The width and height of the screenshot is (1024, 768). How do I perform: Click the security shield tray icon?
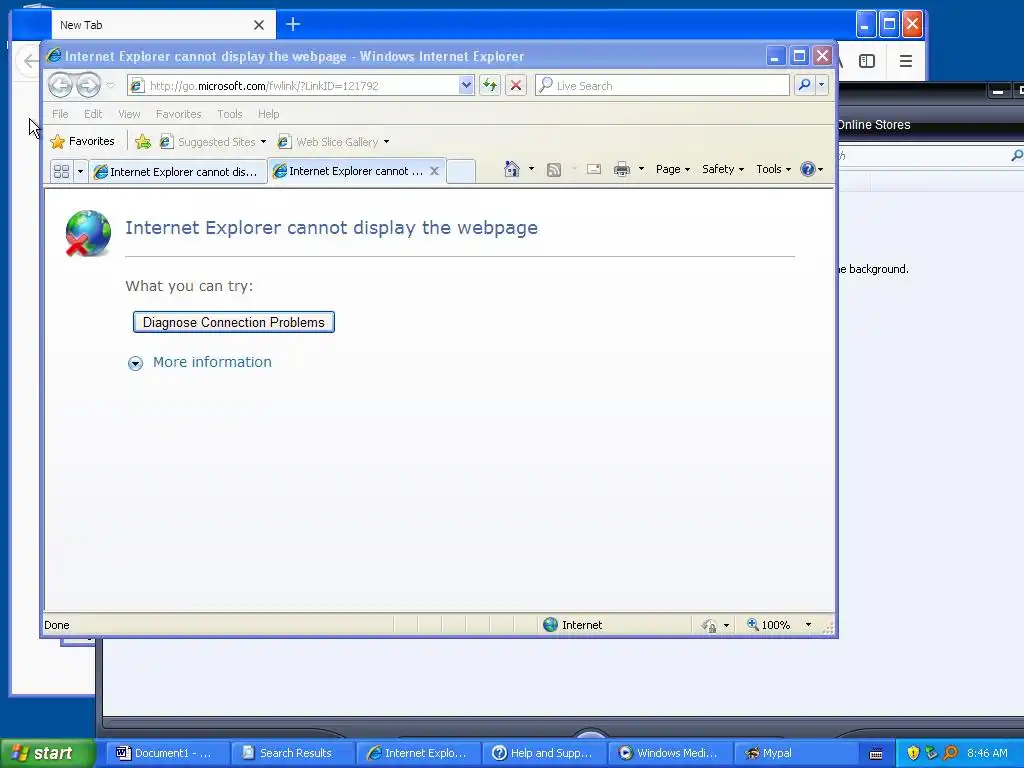(913, 753)
